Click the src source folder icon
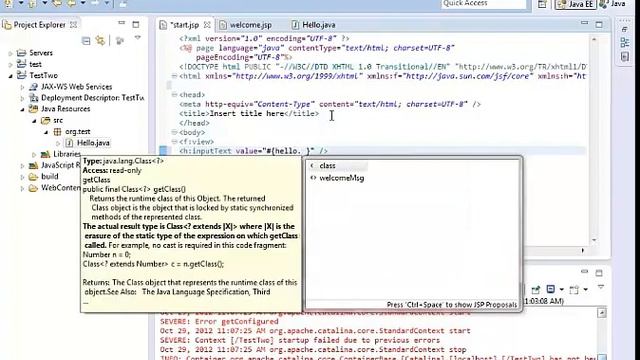The image size is (640, 360). pos(45,120)
